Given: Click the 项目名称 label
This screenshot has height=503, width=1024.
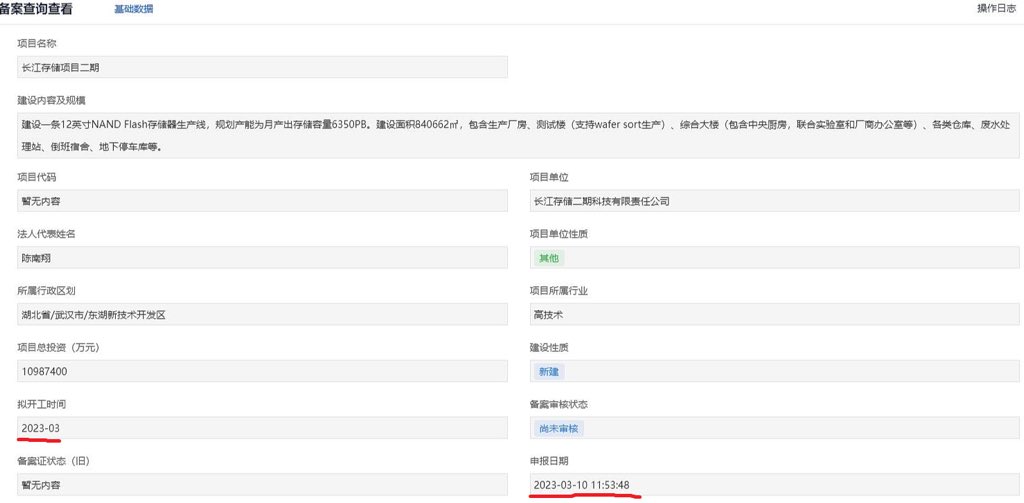Looking at the screenshot, I should coord(37,43).
